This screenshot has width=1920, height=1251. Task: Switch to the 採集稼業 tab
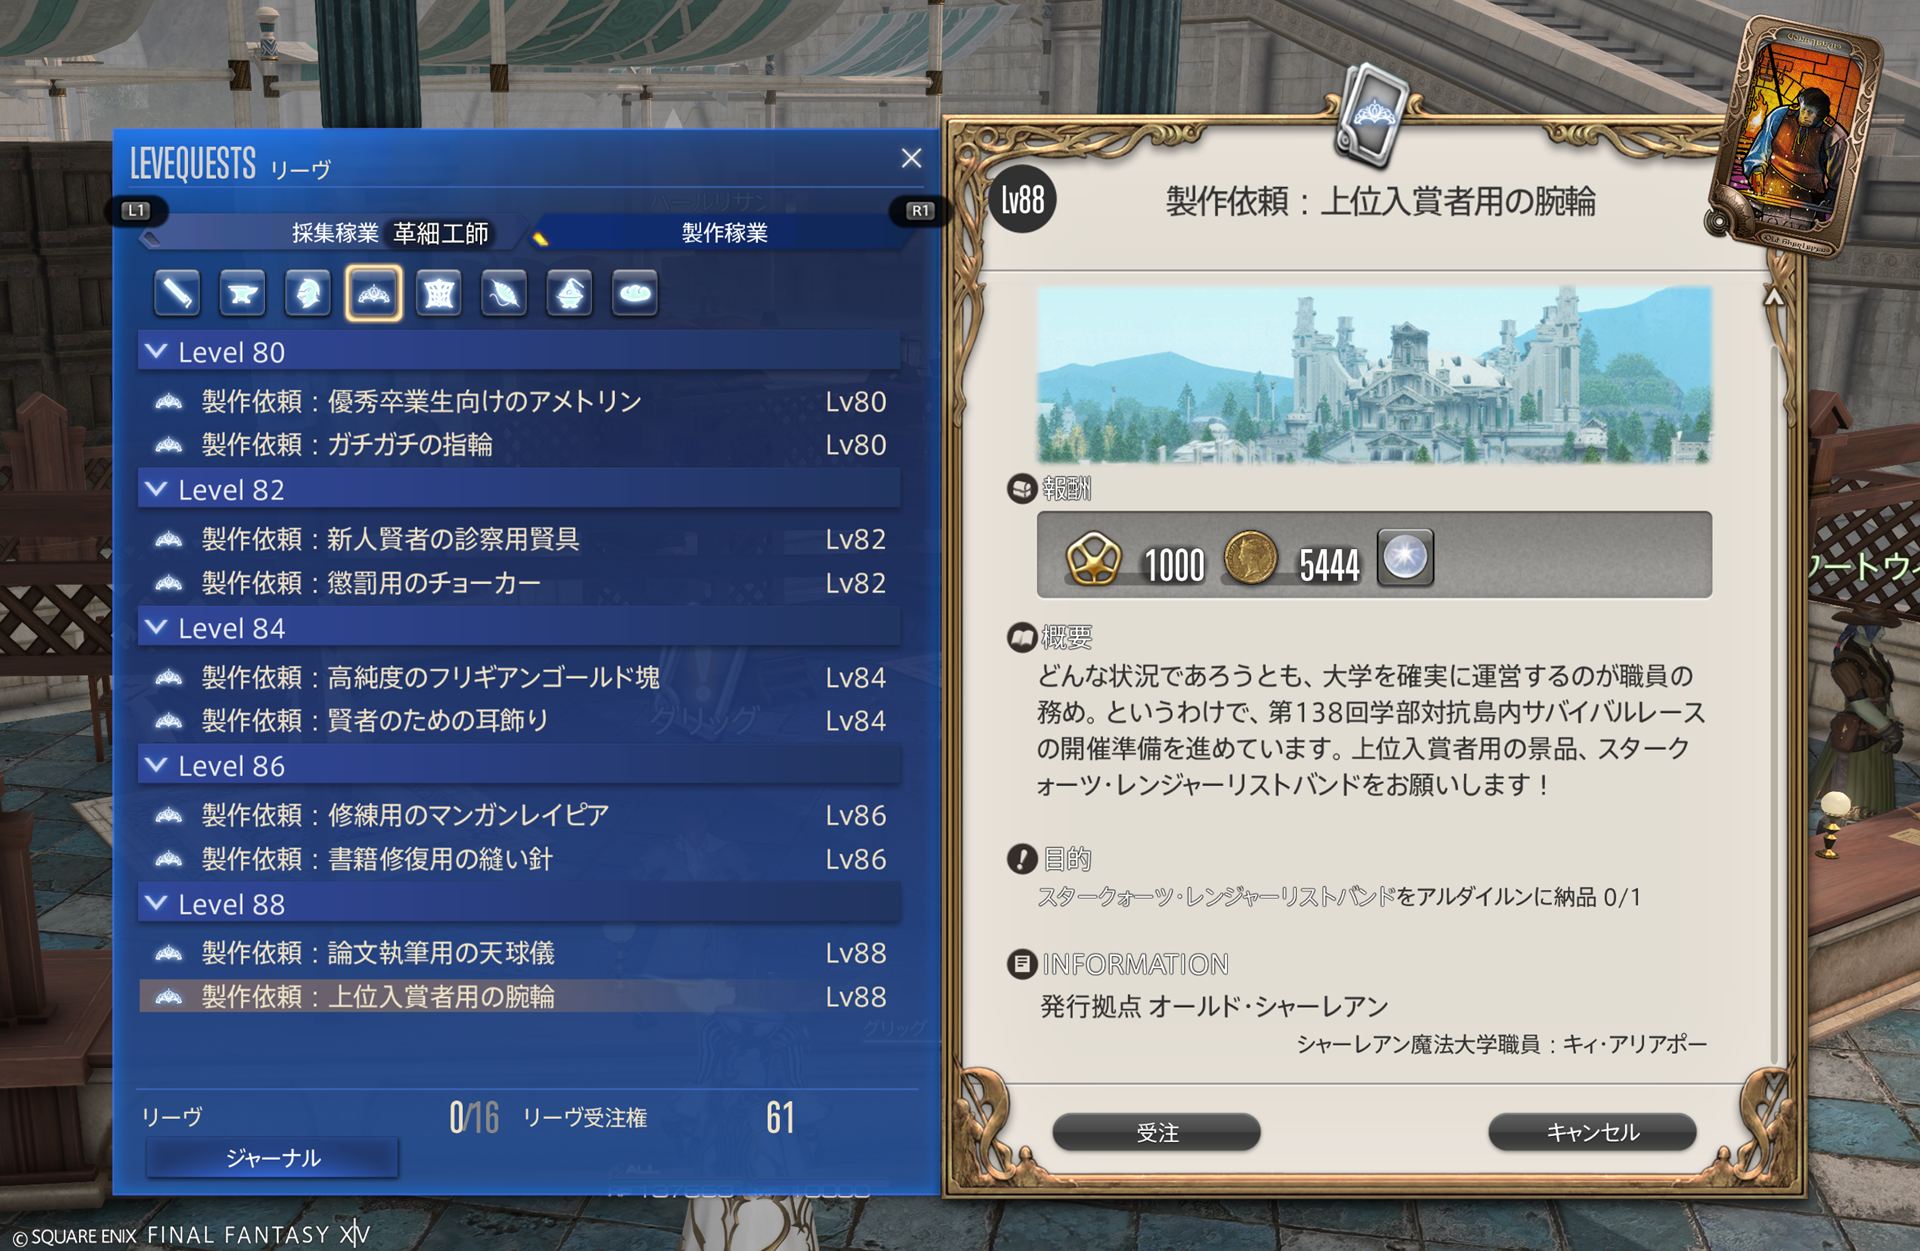click(x=335, y=233)
